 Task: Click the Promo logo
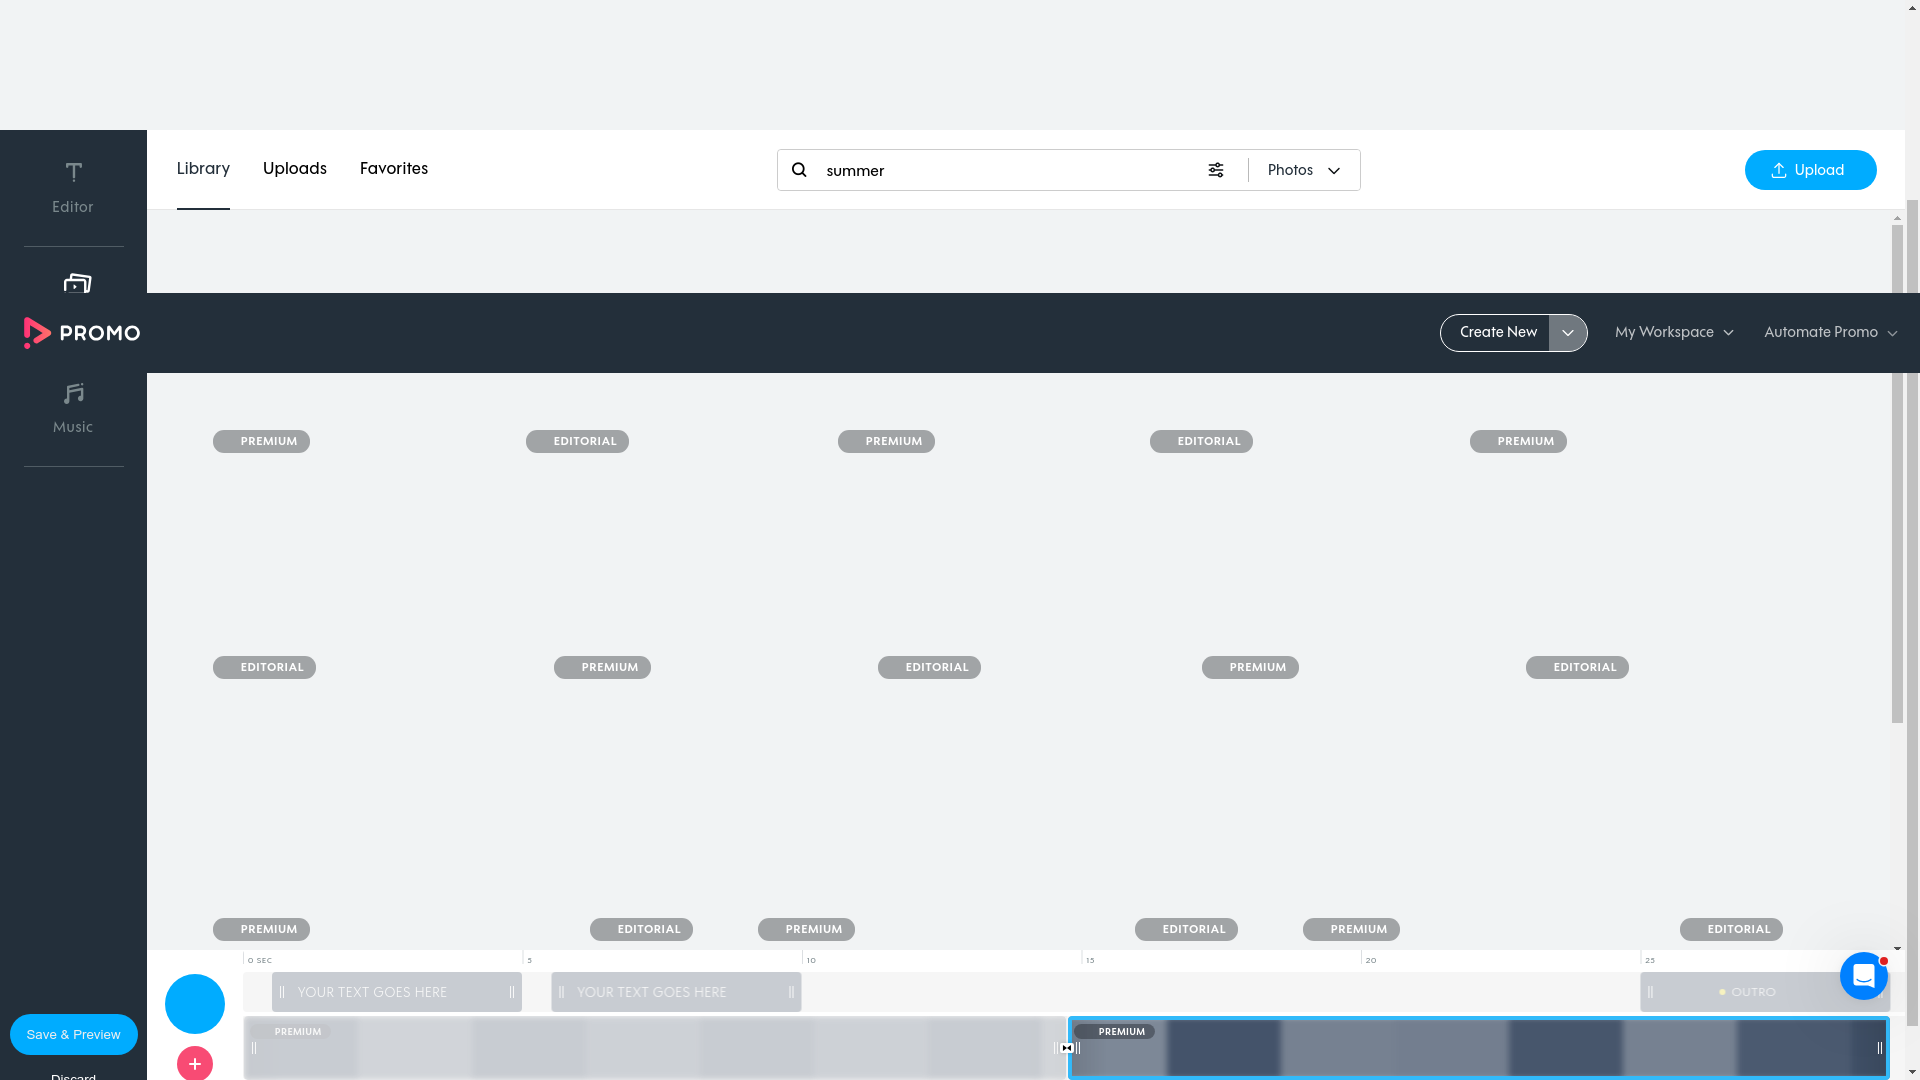(x=82, y=333)
